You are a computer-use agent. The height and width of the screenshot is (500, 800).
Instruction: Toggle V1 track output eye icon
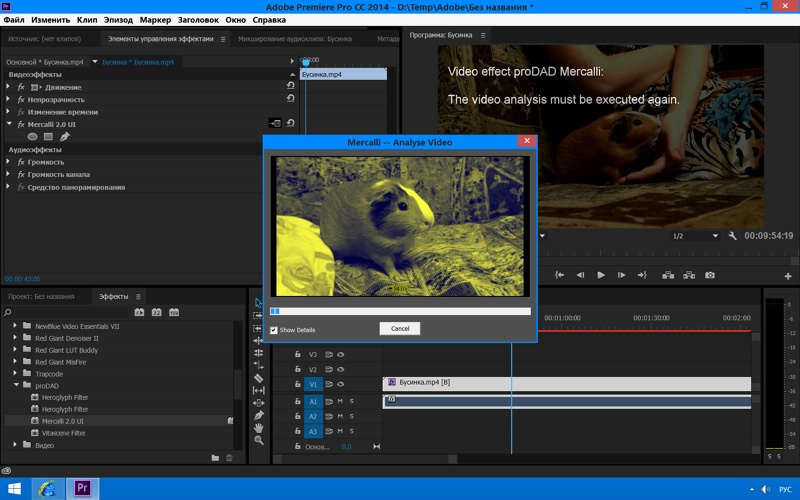(x=341, y=384)
